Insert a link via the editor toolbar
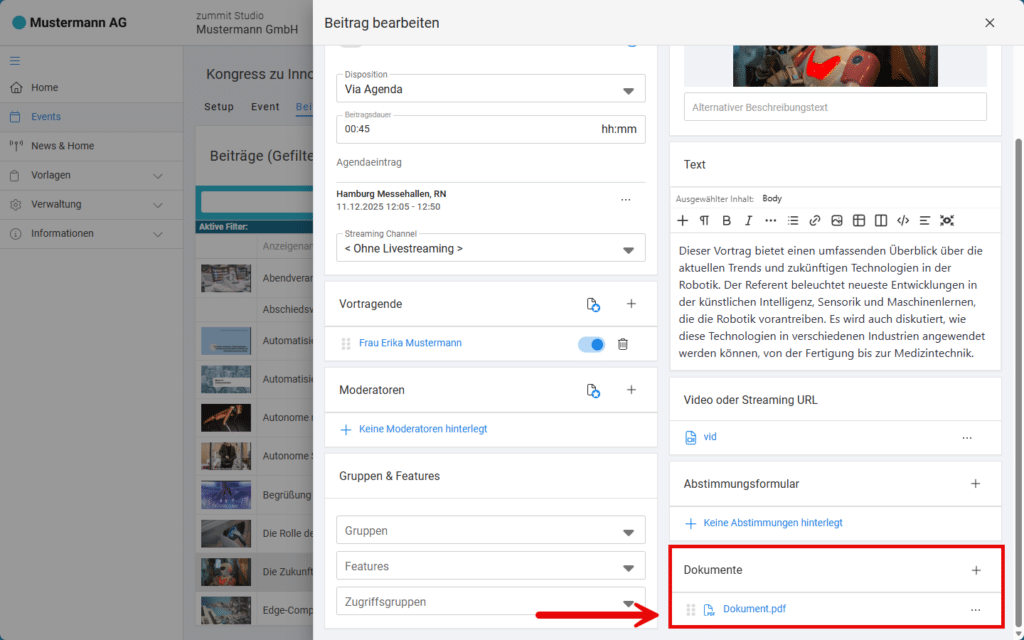 815,220
